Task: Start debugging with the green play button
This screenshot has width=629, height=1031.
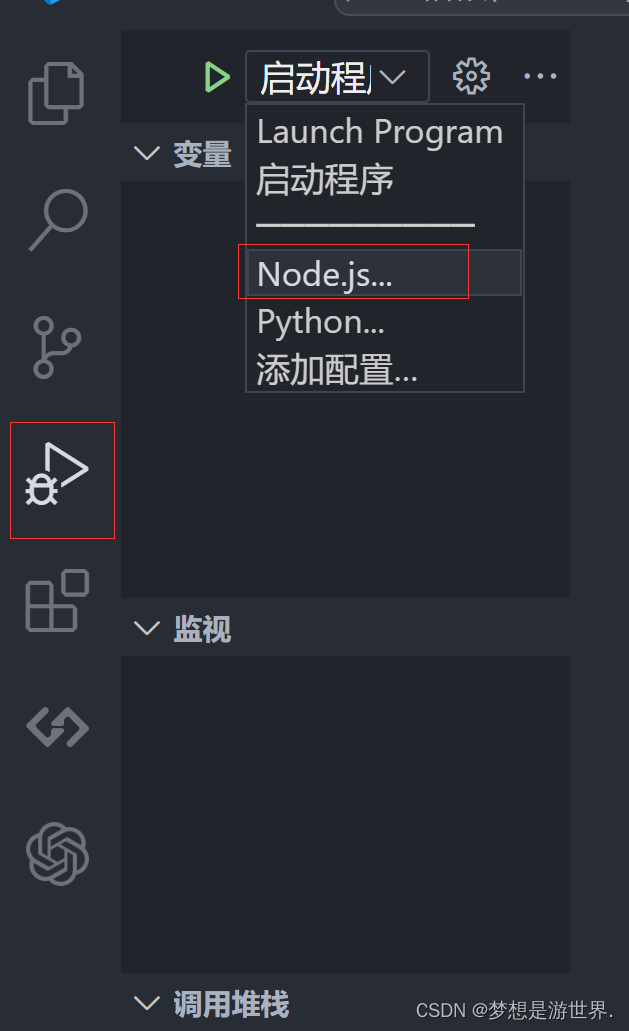Action: point(217,75)
